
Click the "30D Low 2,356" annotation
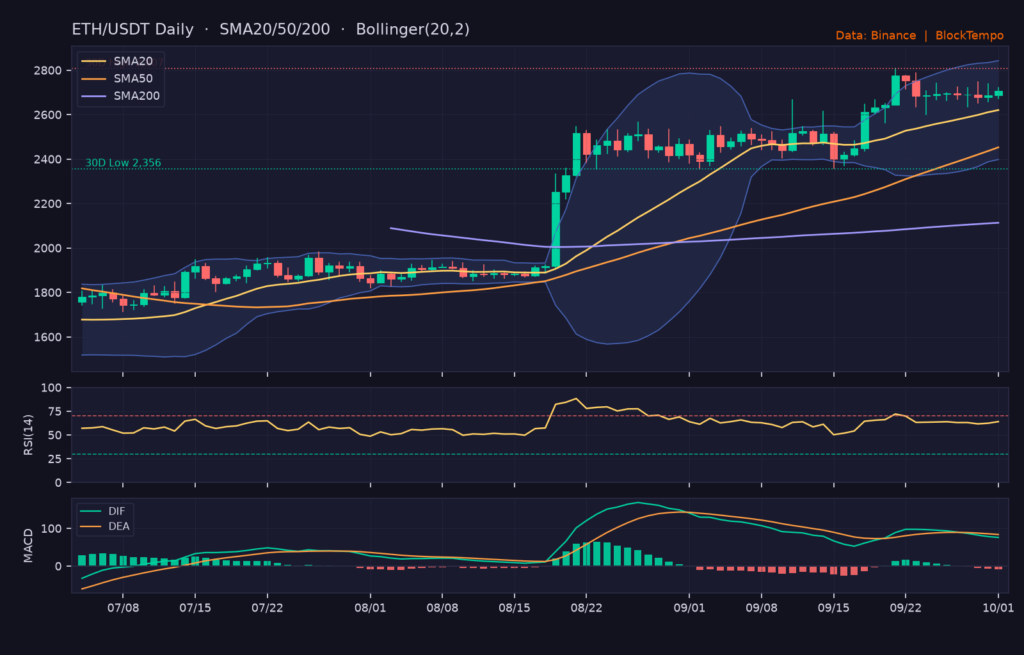click(123, 163)
